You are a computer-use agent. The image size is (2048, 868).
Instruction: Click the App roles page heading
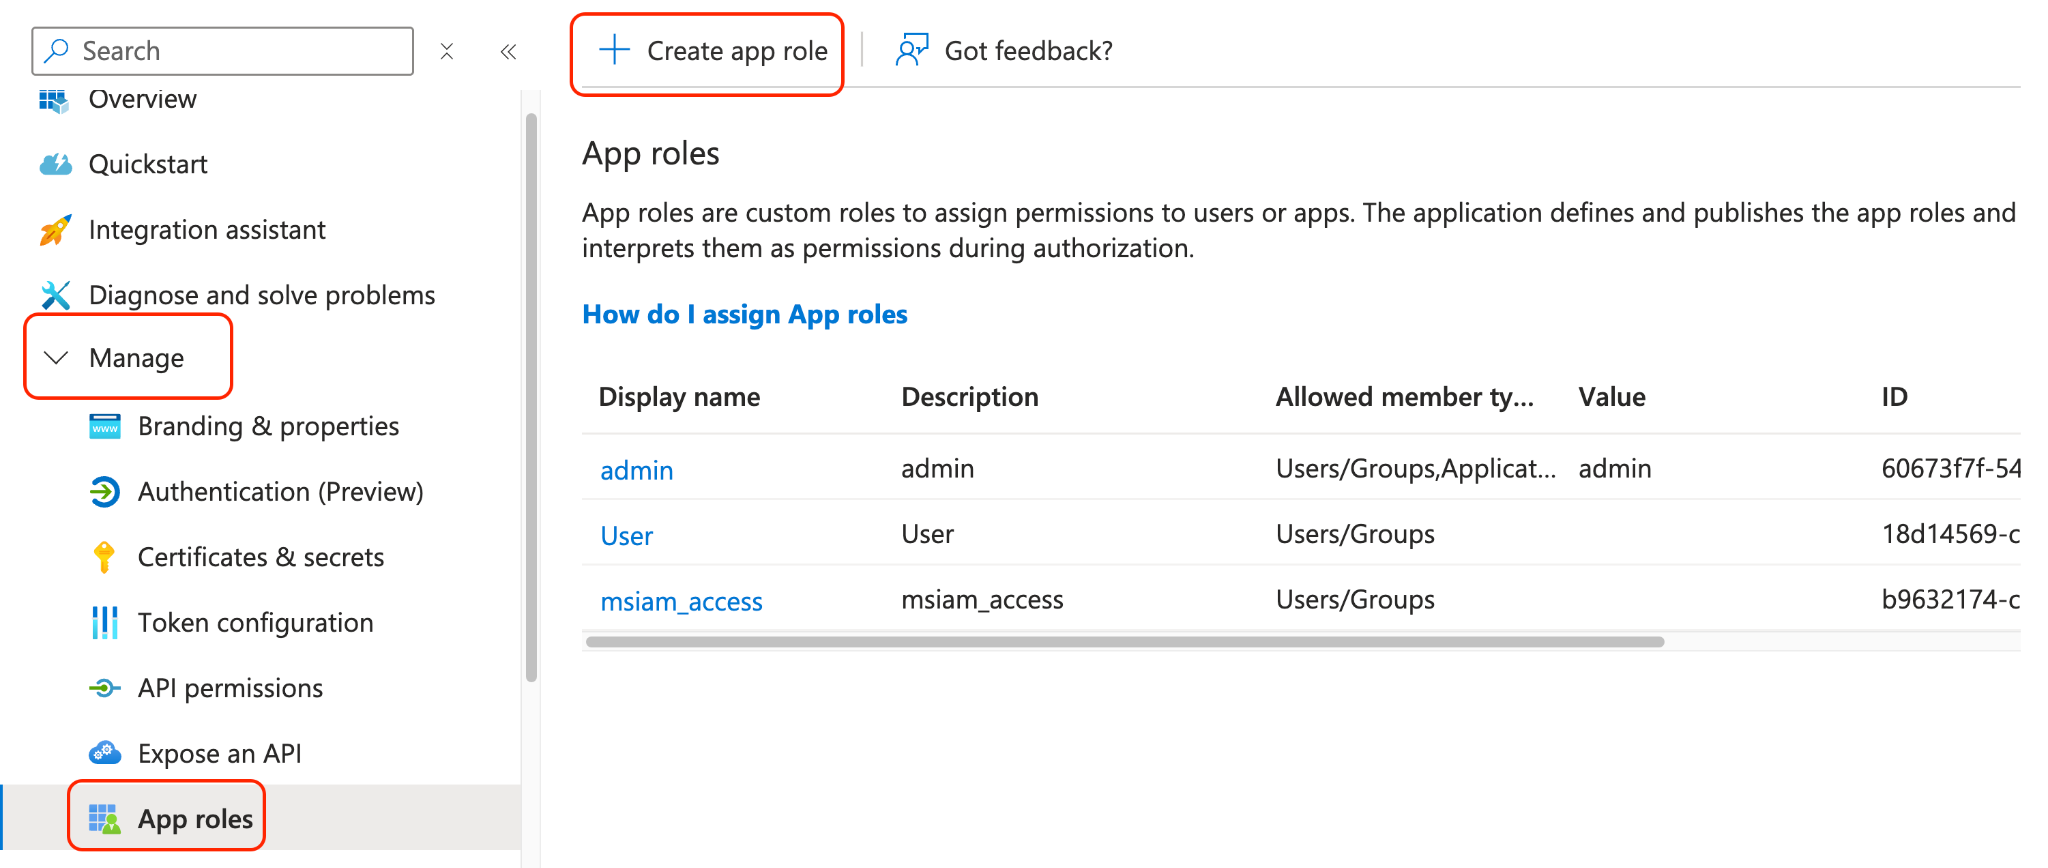tap(651, 154)
